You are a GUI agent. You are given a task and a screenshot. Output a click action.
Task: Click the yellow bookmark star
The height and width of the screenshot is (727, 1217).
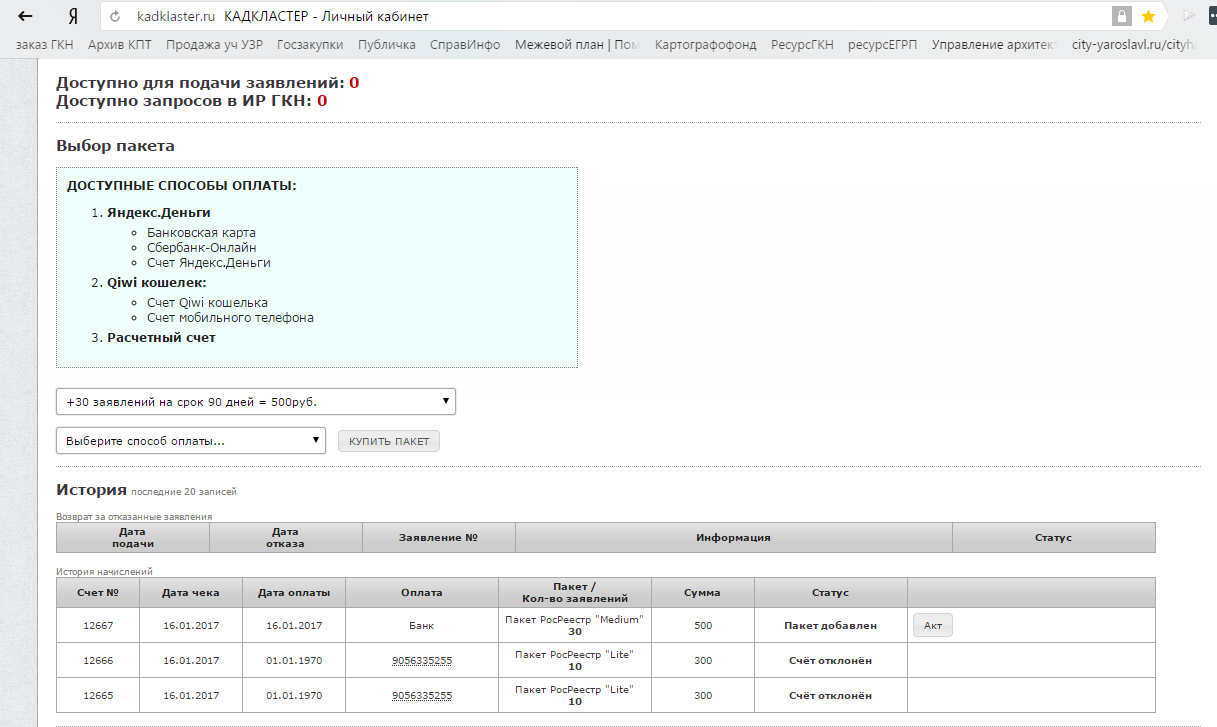tap(1148, 17)
